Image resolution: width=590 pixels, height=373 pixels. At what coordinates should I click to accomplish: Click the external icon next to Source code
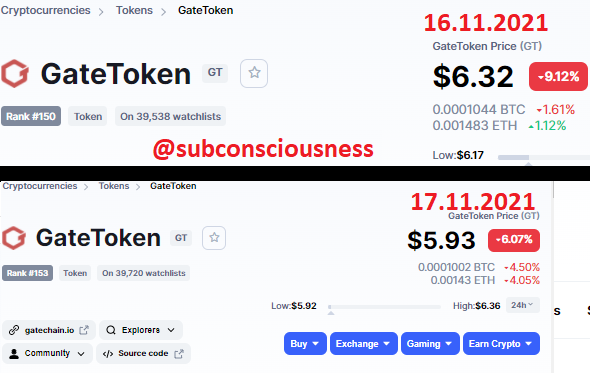tap(179, 353)
